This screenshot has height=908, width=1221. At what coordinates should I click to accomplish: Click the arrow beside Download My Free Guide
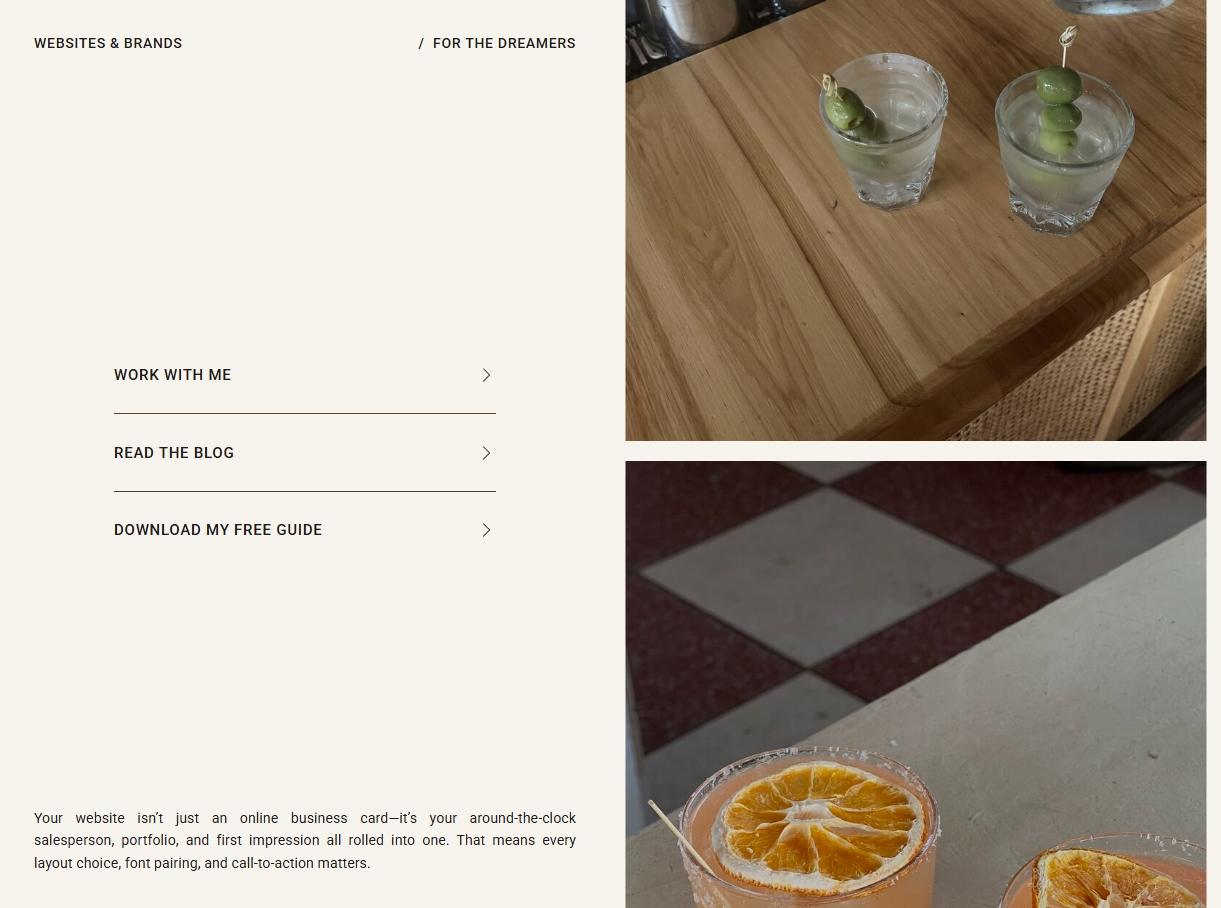[486, 530]
